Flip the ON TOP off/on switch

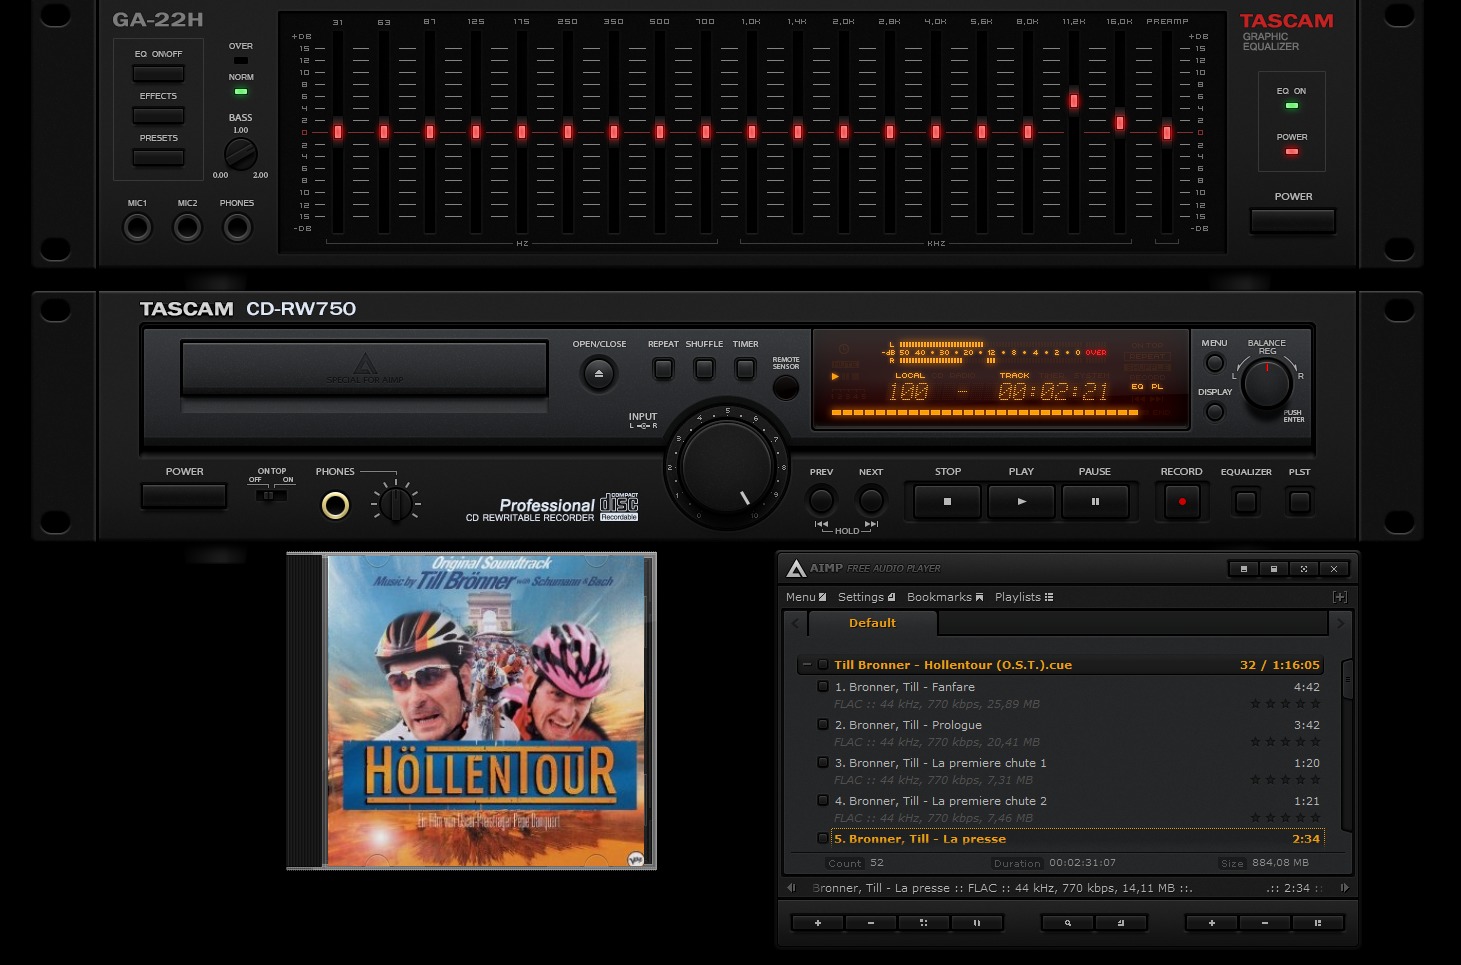[271, 495]
